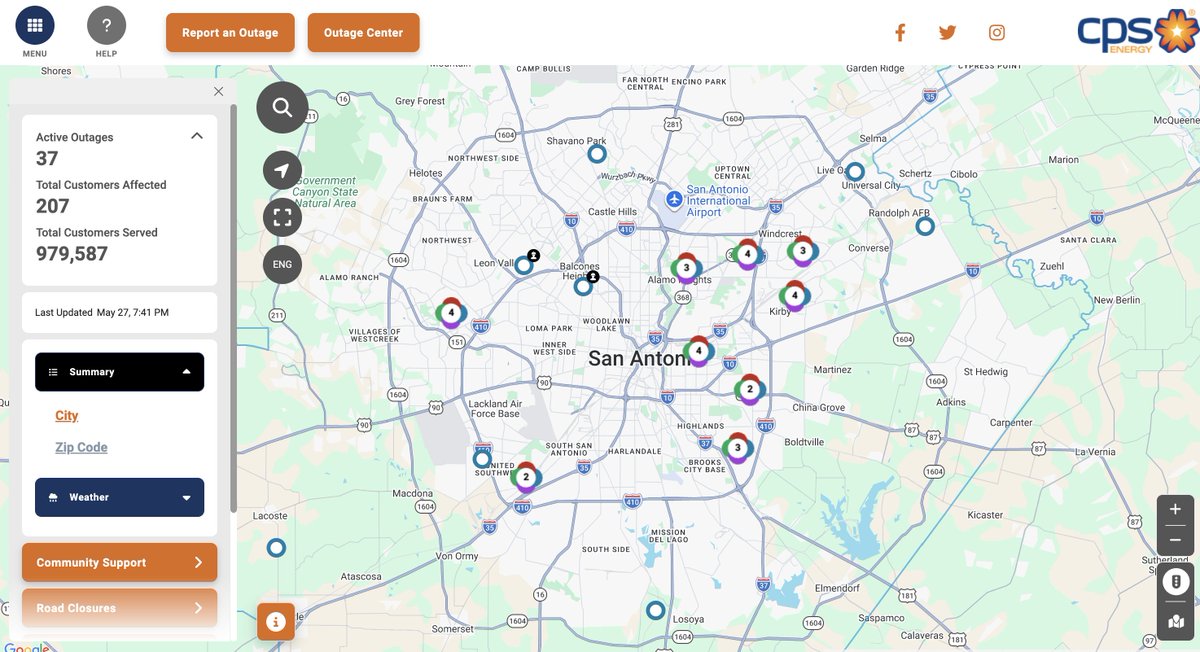Expand the Weather dropdown
The image size is (1200, 652).
(120, 497)
